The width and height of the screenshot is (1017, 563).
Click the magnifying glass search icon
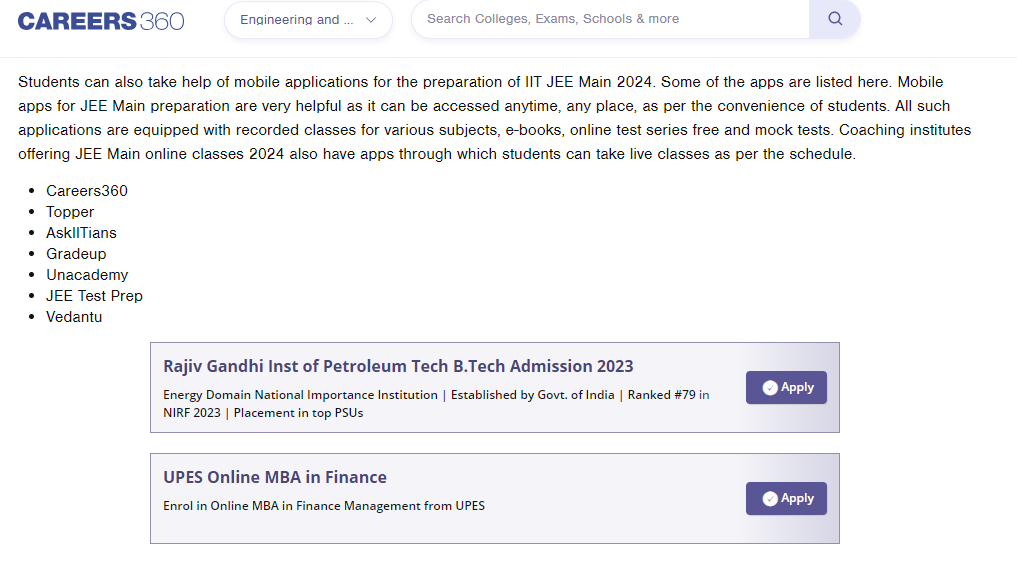pos(835,19)
